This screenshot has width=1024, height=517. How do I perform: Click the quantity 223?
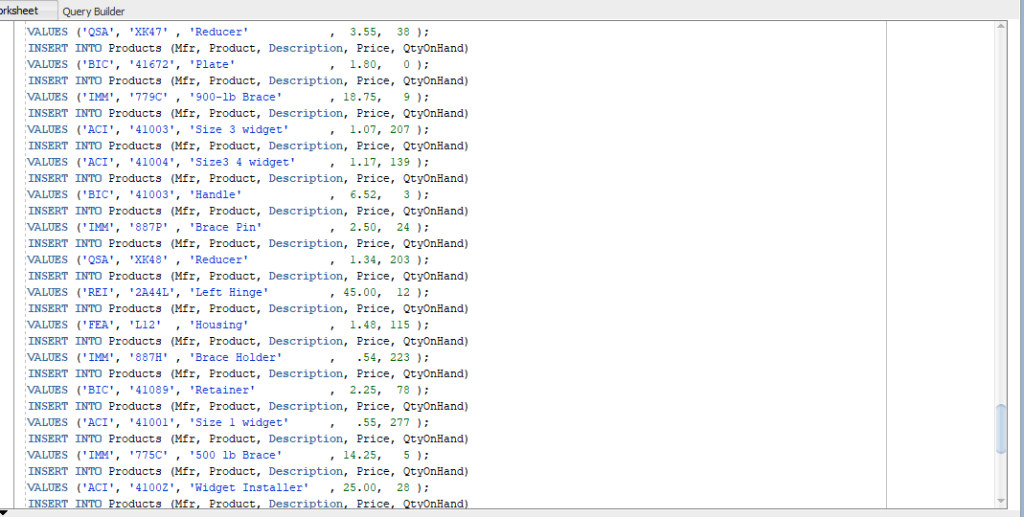400,358
